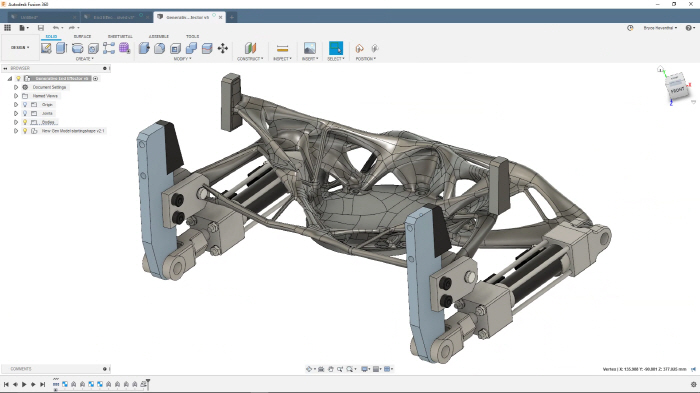Toggle visibility bulb of Joints folder
The image size is (700, 393).
coord(25,113)
